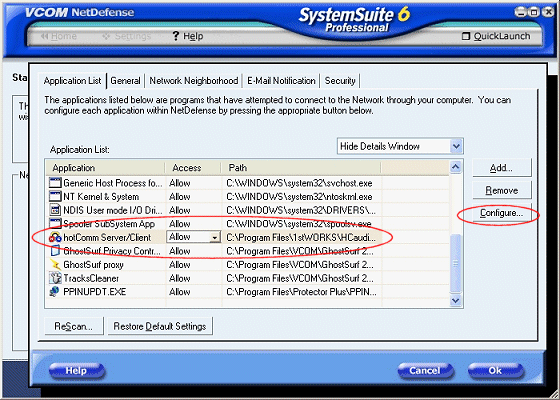Image resolution: width=560 pixels, height=400 pixels.
Task: Open the Network Neighborhood tab
Action: (x=194, y=81)
